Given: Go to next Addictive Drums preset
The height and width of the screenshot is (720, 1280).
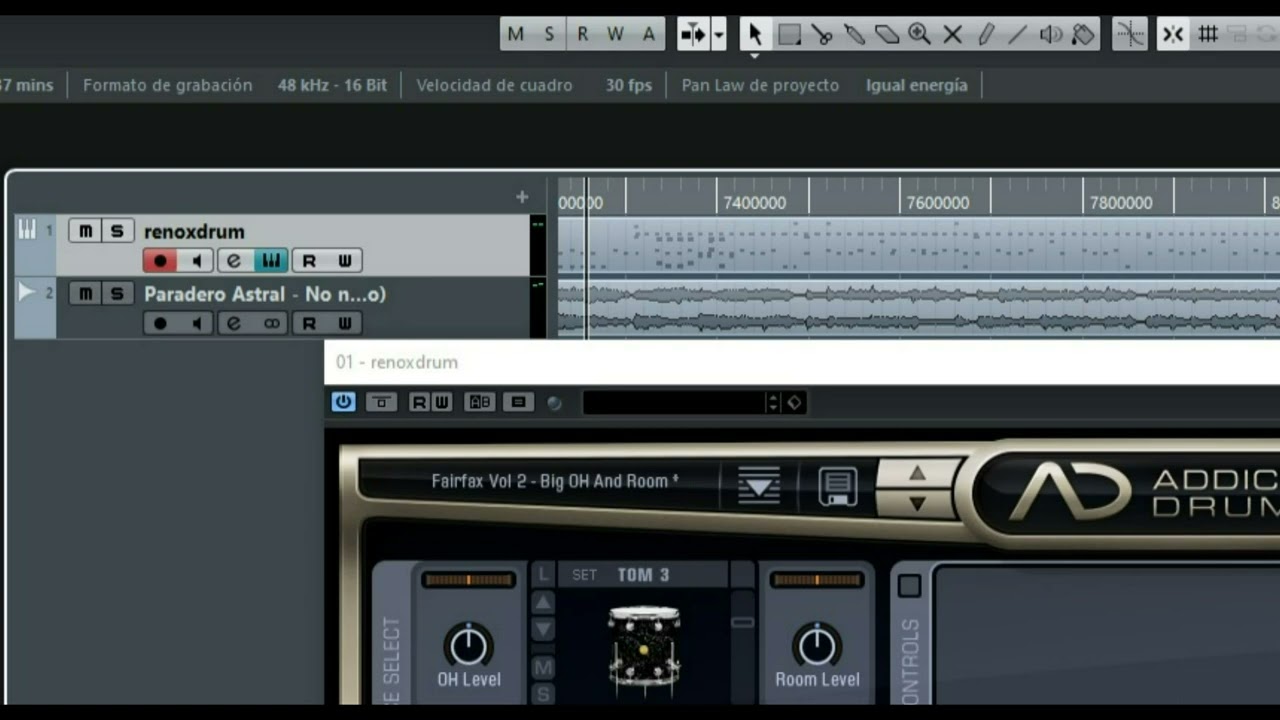Looking at the screenshot, I should (x=917, y=503).
